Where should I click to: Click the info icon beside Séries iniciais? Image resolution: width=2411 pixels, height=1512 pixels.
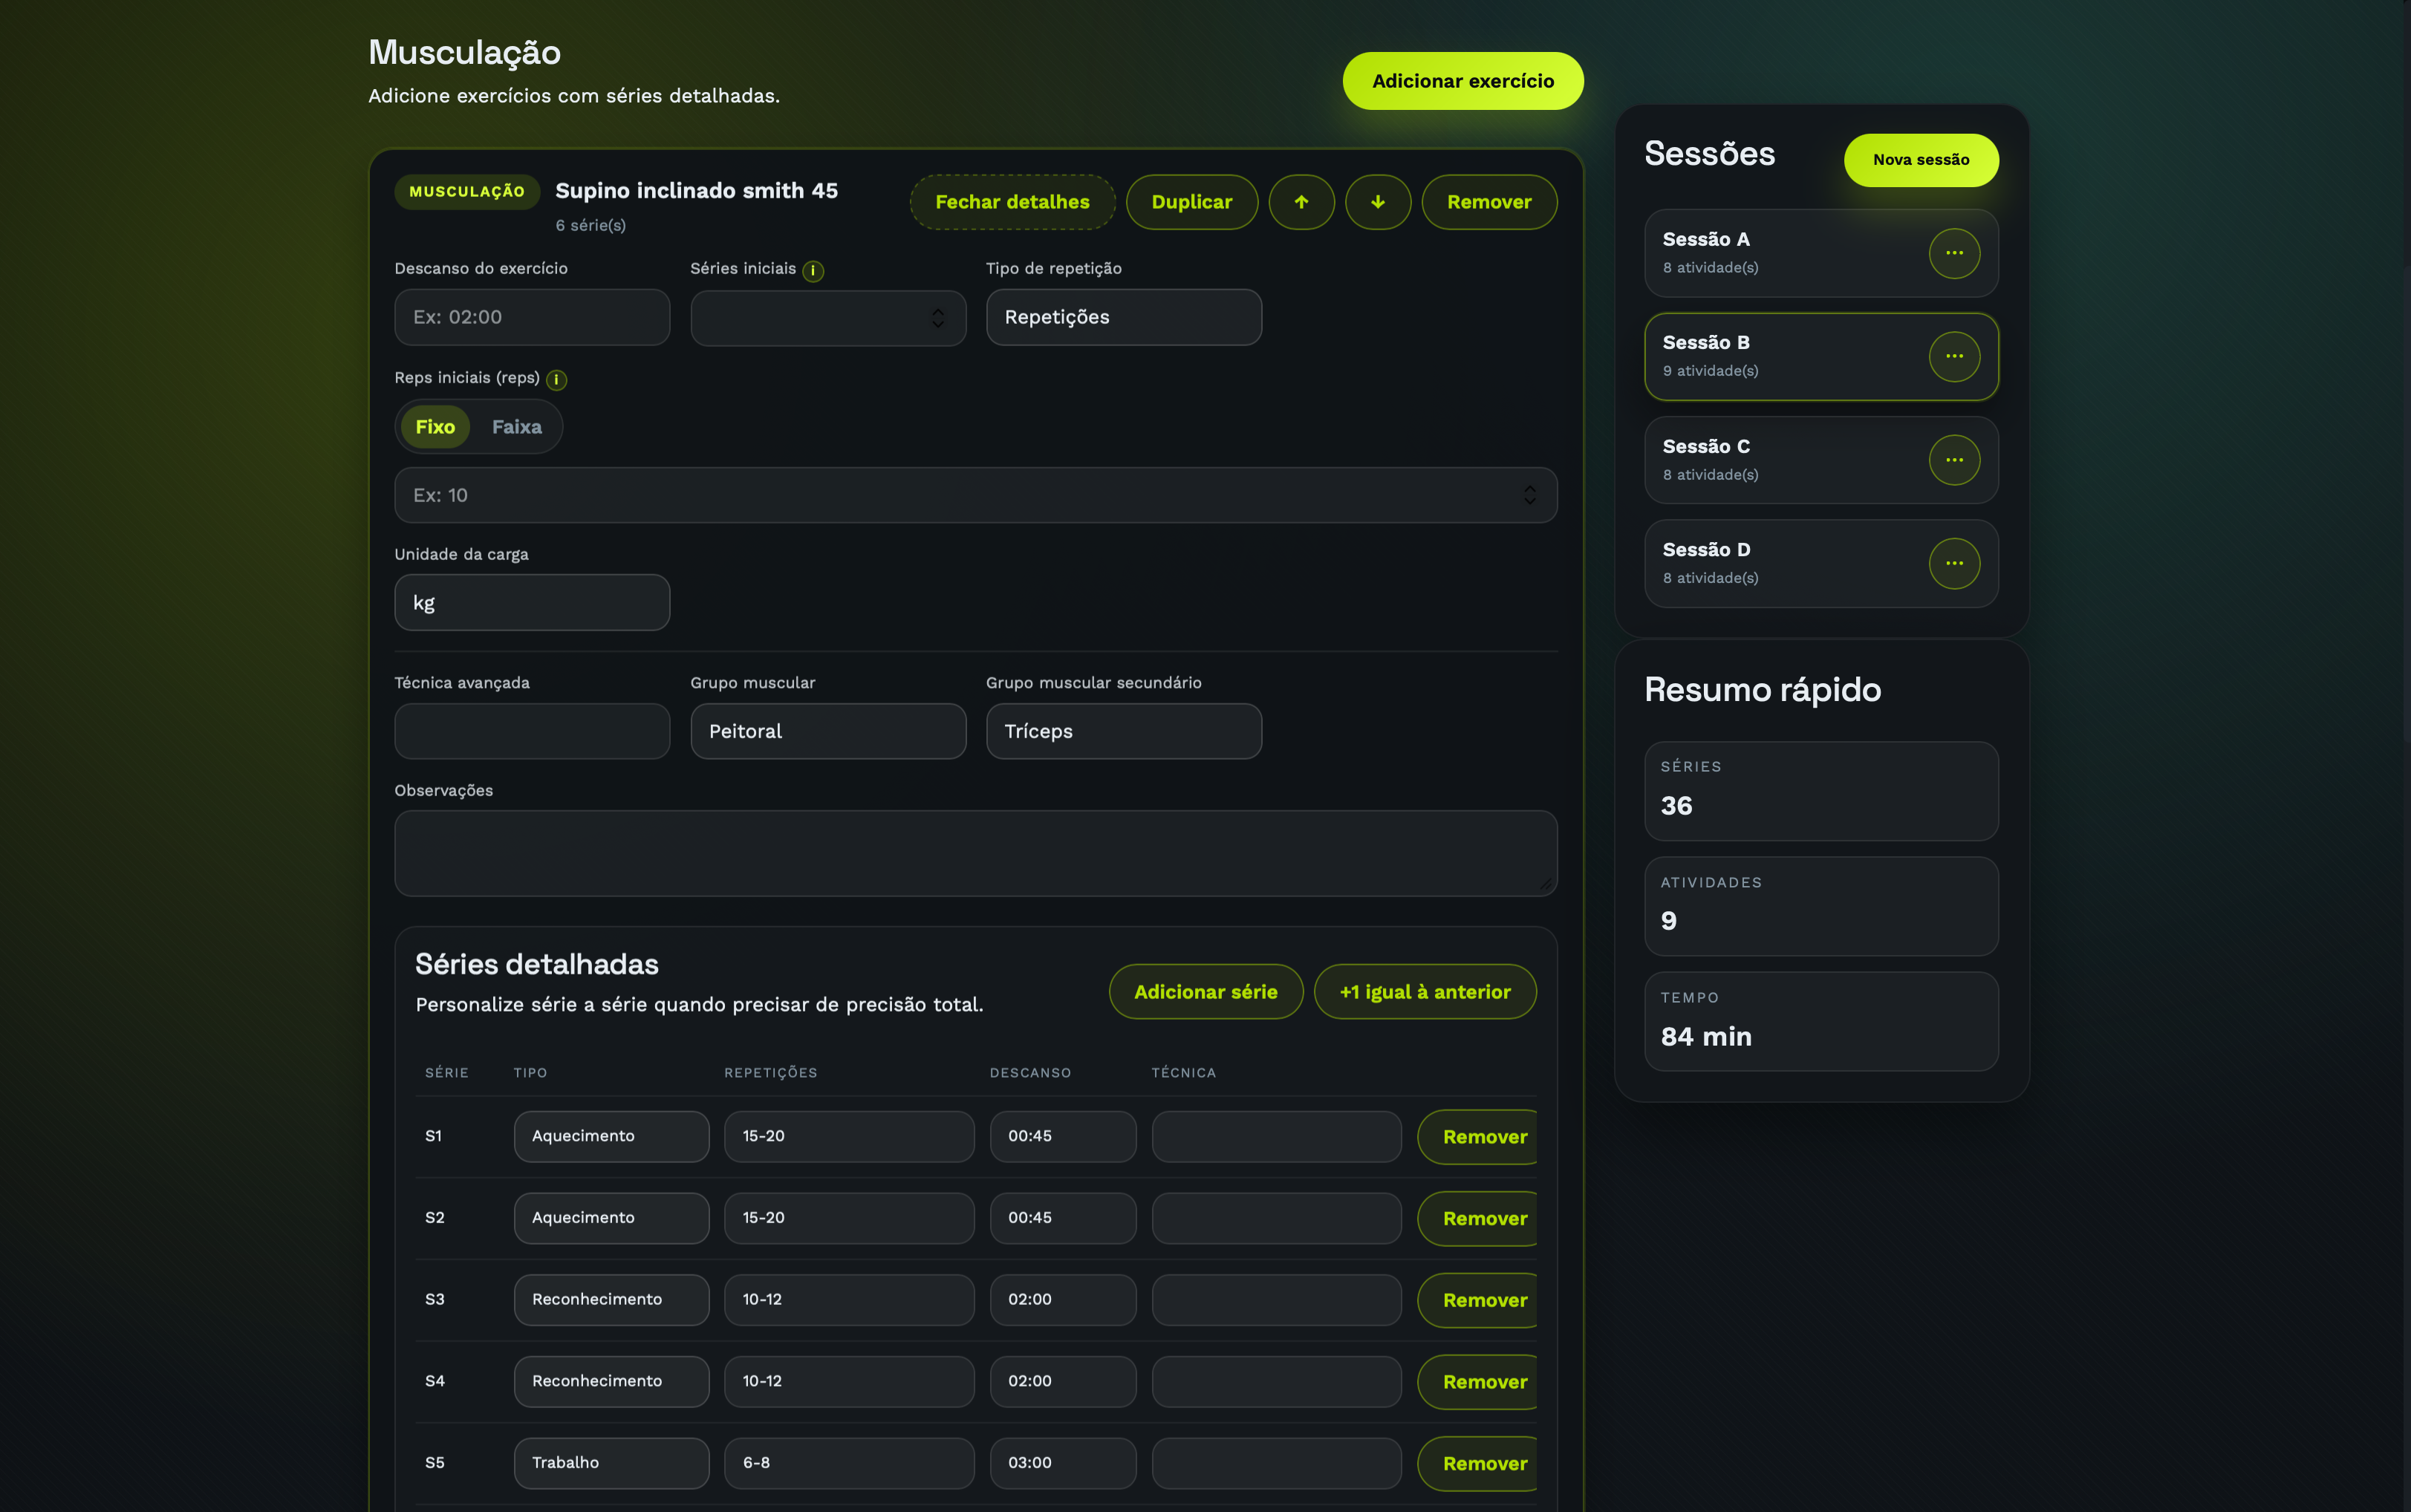[813, 270]
